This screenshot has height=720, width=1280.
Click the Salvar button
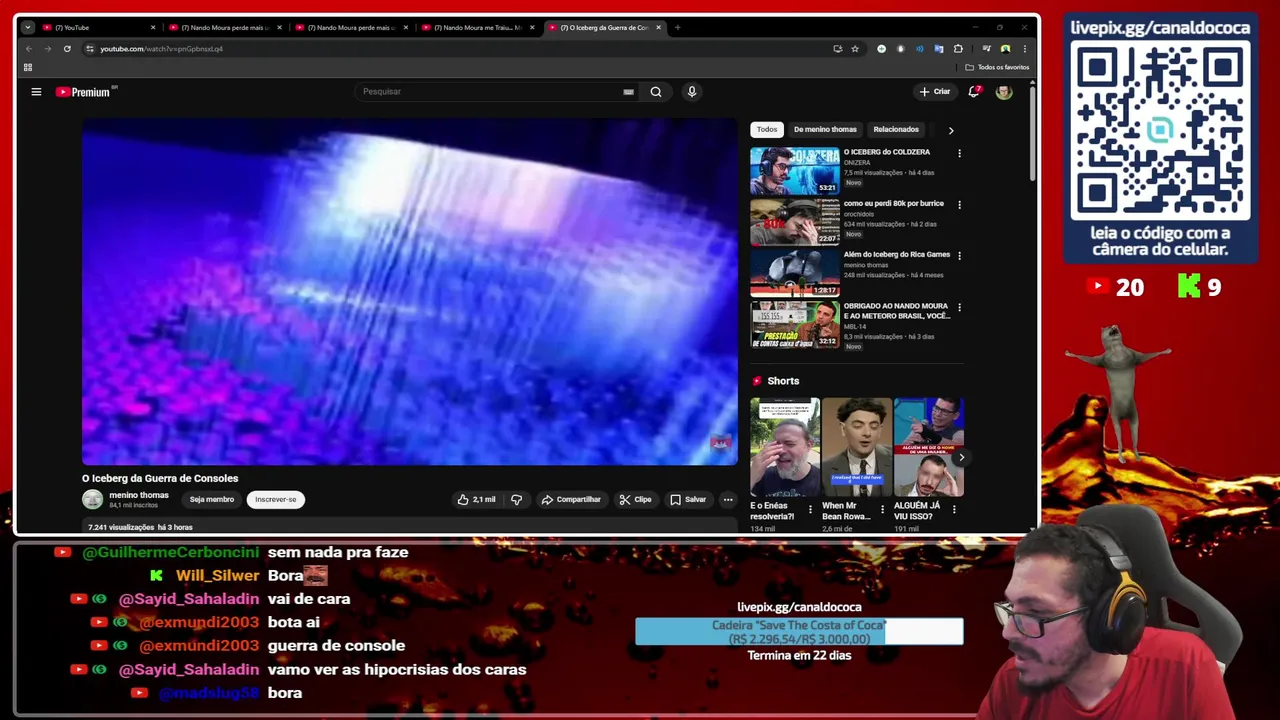(688, 499)
